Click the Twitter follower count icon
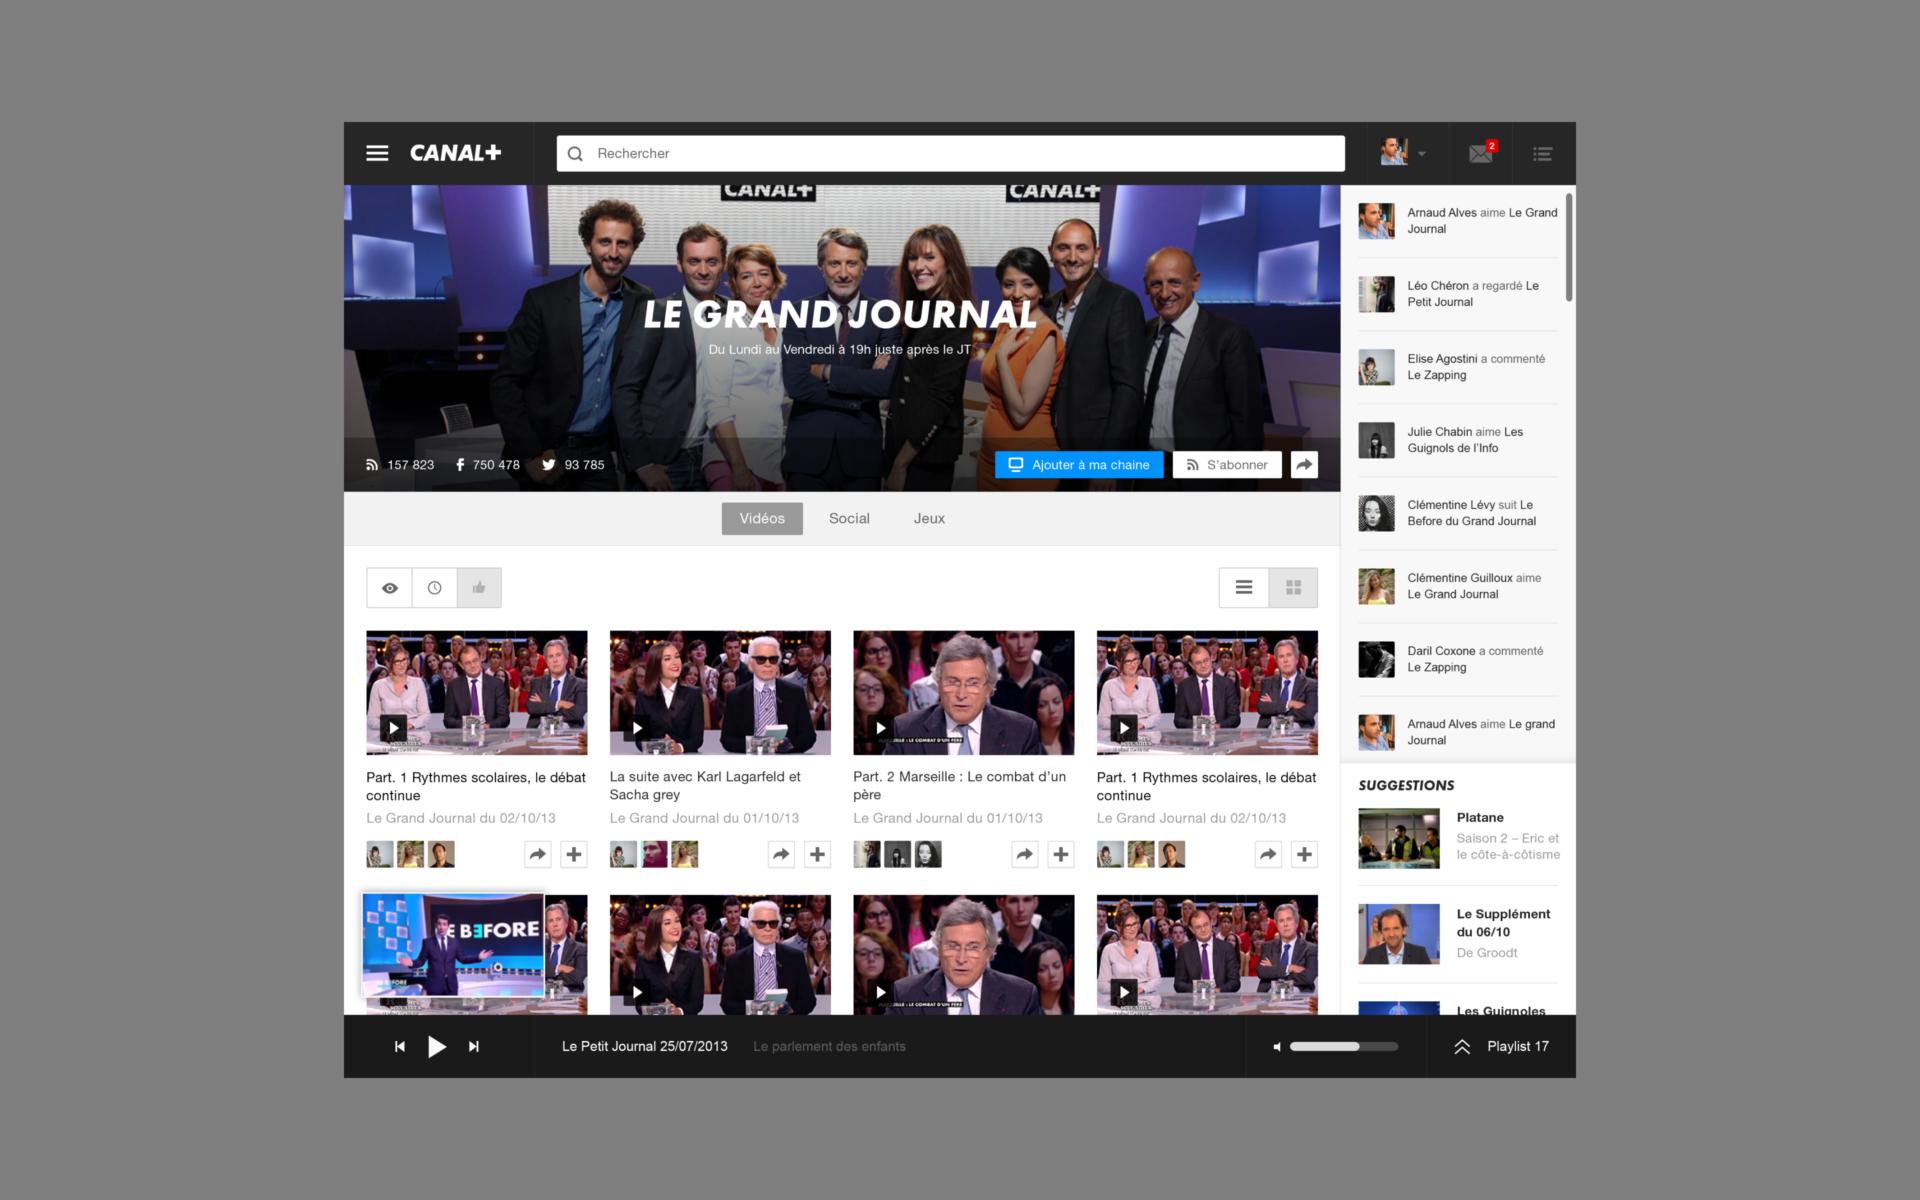 [549, 464]
